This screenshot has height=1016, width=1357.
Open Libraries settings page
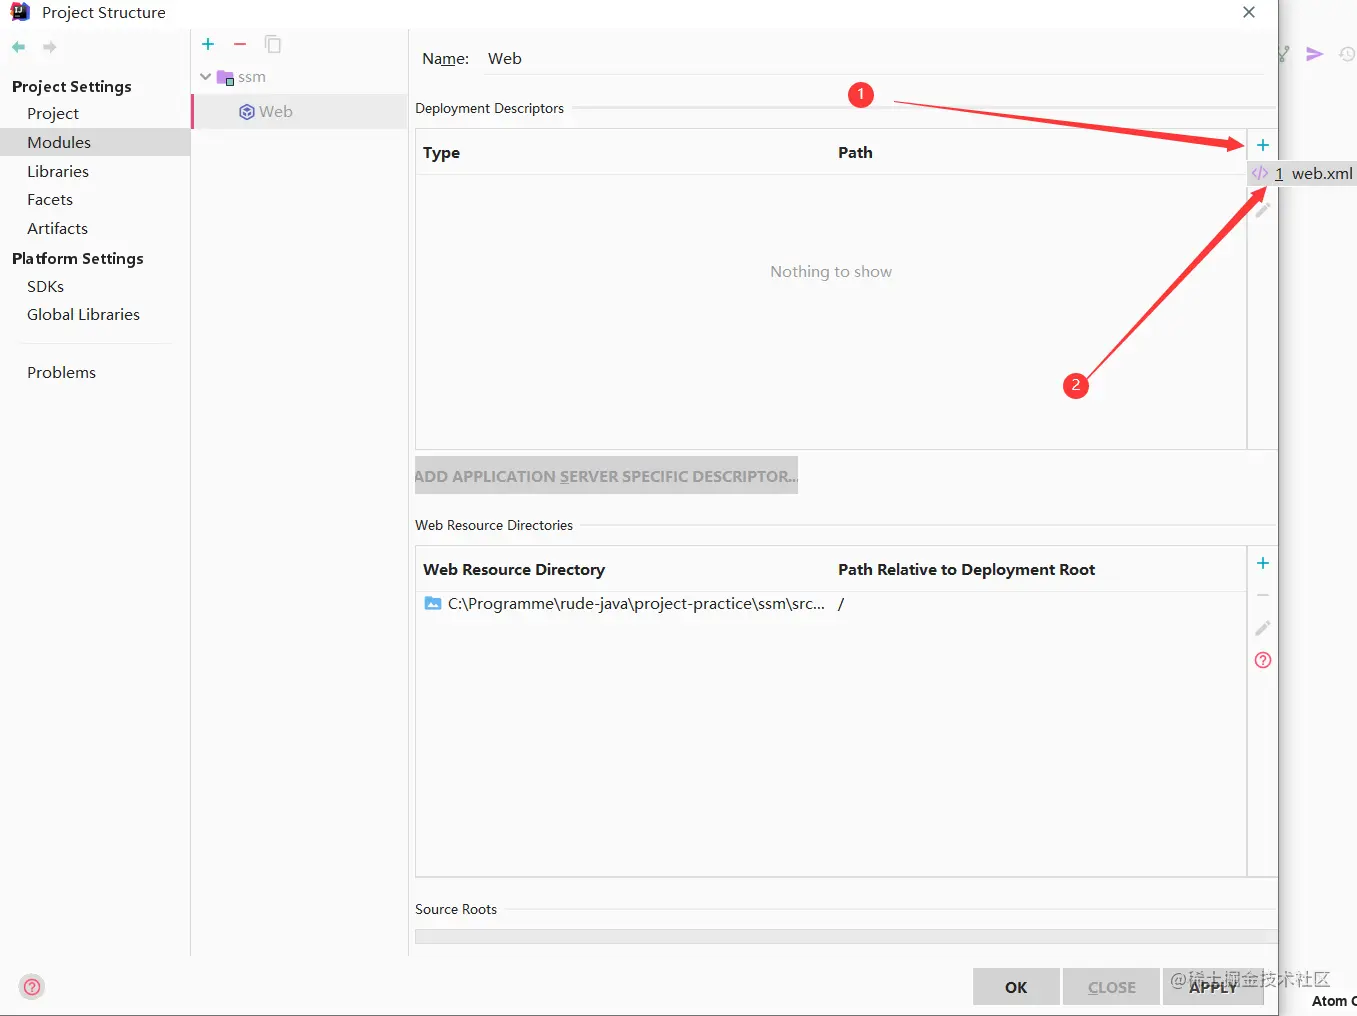pyautogui.click(x=58, y=172)
